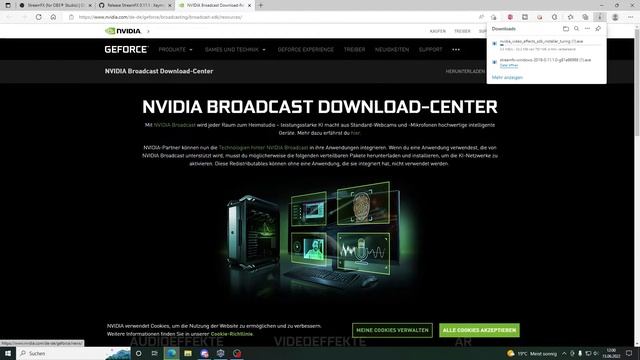The height and width of the screenshot is (360, 640).
Task: Open the Cookie-Richtlinie link
Action: (x=231, y=334)
